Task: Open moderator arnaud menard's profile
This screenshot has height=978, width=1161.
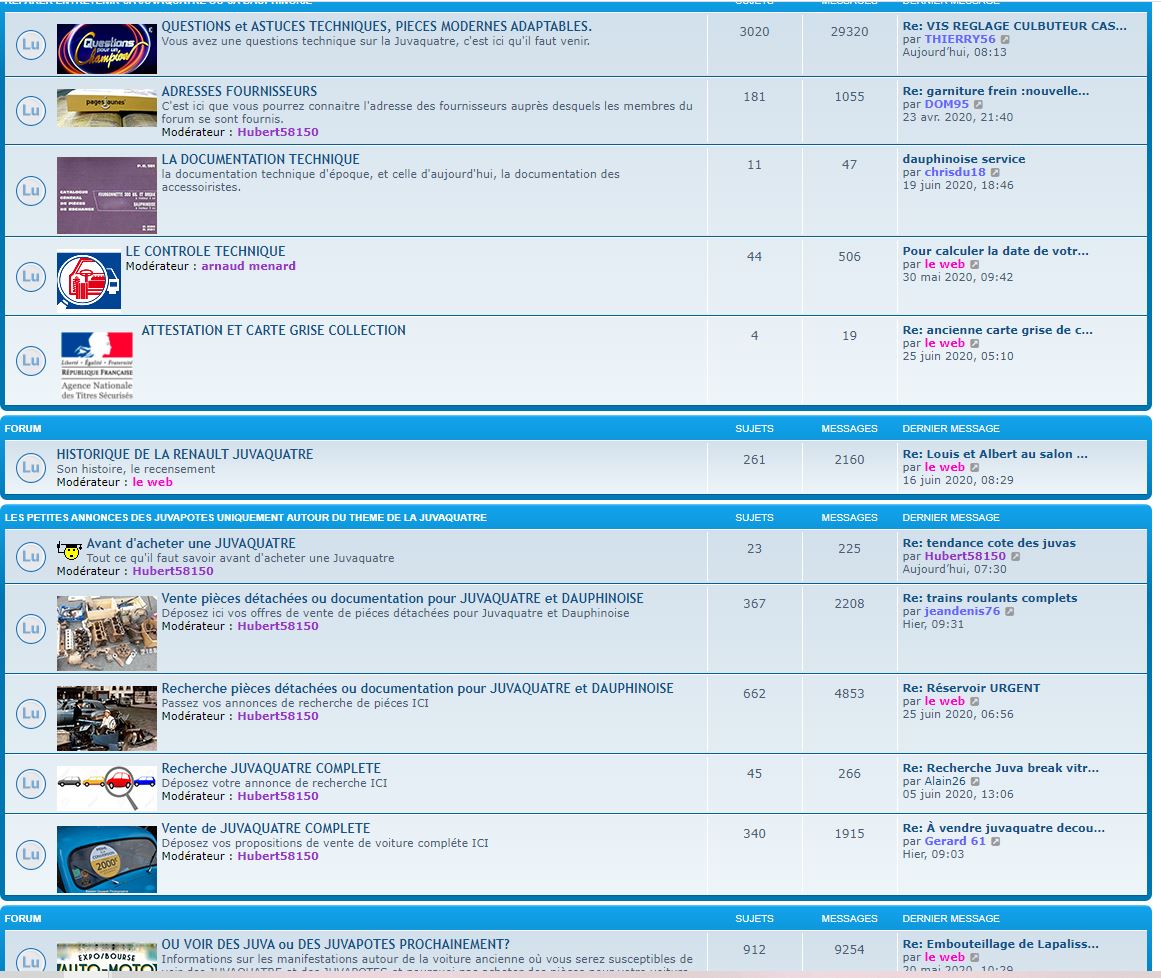Action: point(248,267)
